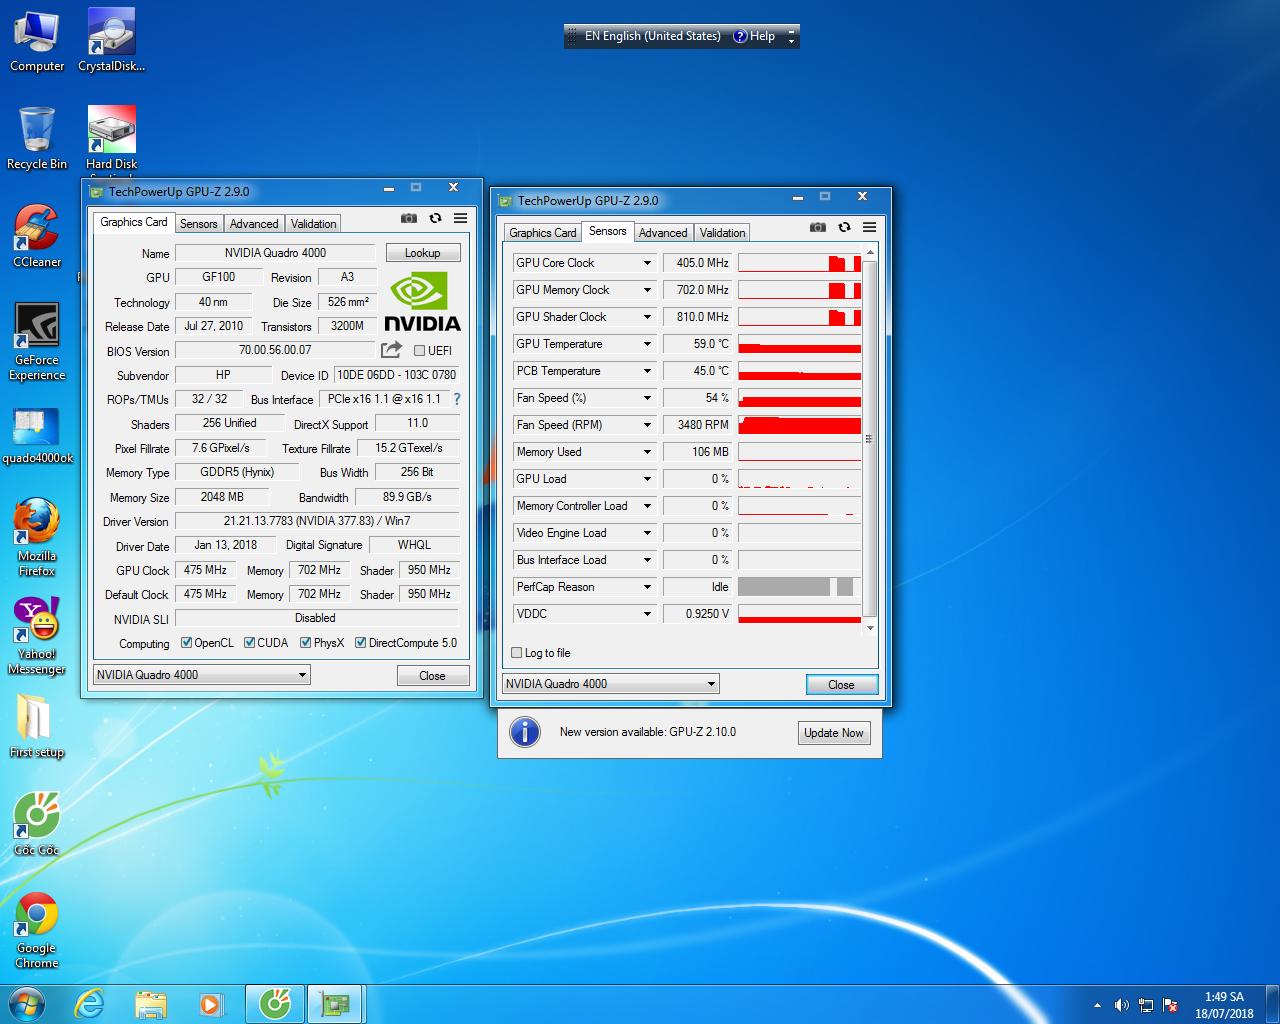Viewport: 1280px width, 1024px height.
Task: Open Windows Explorer from the taskbar
Action: point(151,1003)
